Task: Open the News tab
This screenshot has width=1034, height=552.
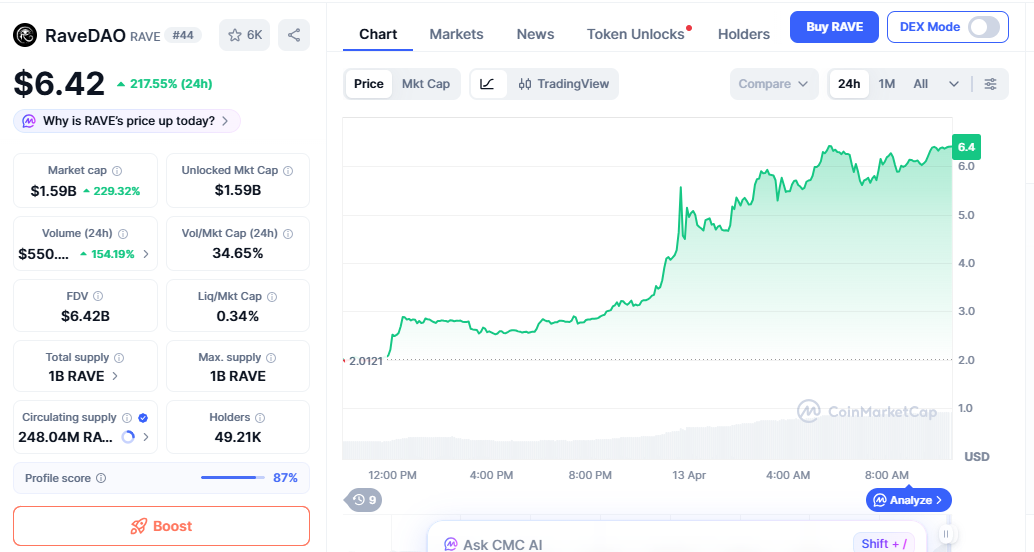Action: 535,34
